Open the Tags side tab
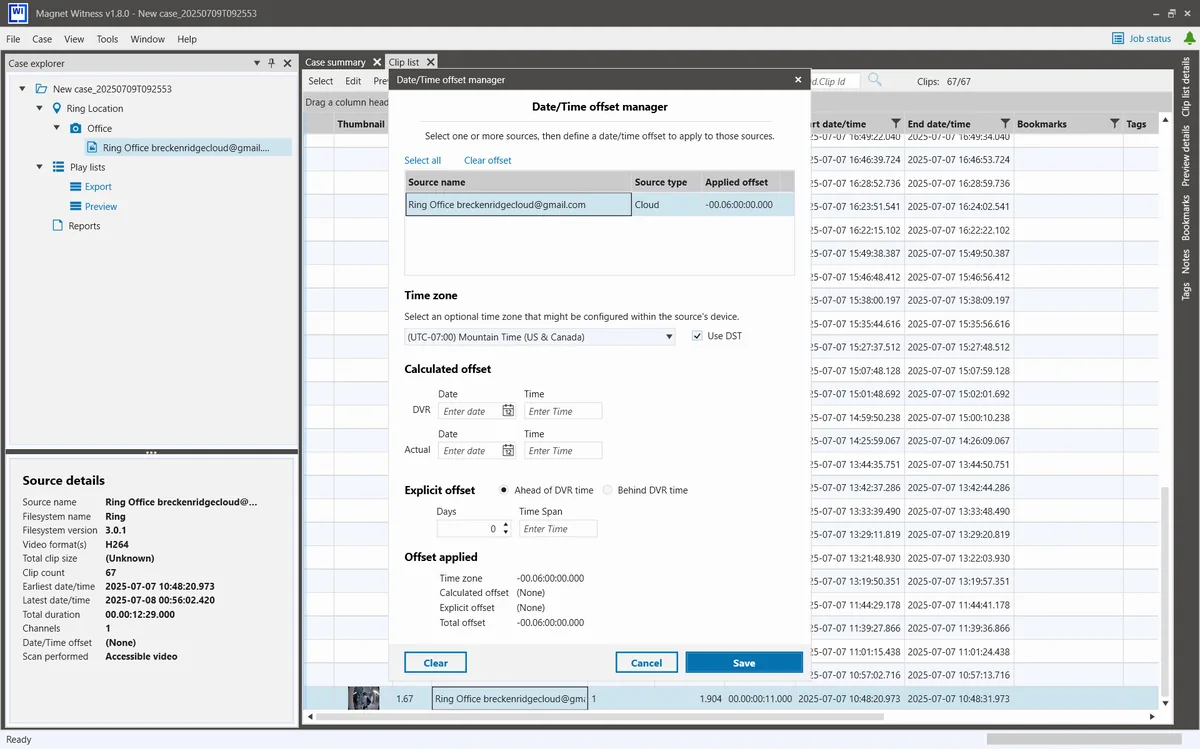 pyautogui.click(x=1186, y=291)
